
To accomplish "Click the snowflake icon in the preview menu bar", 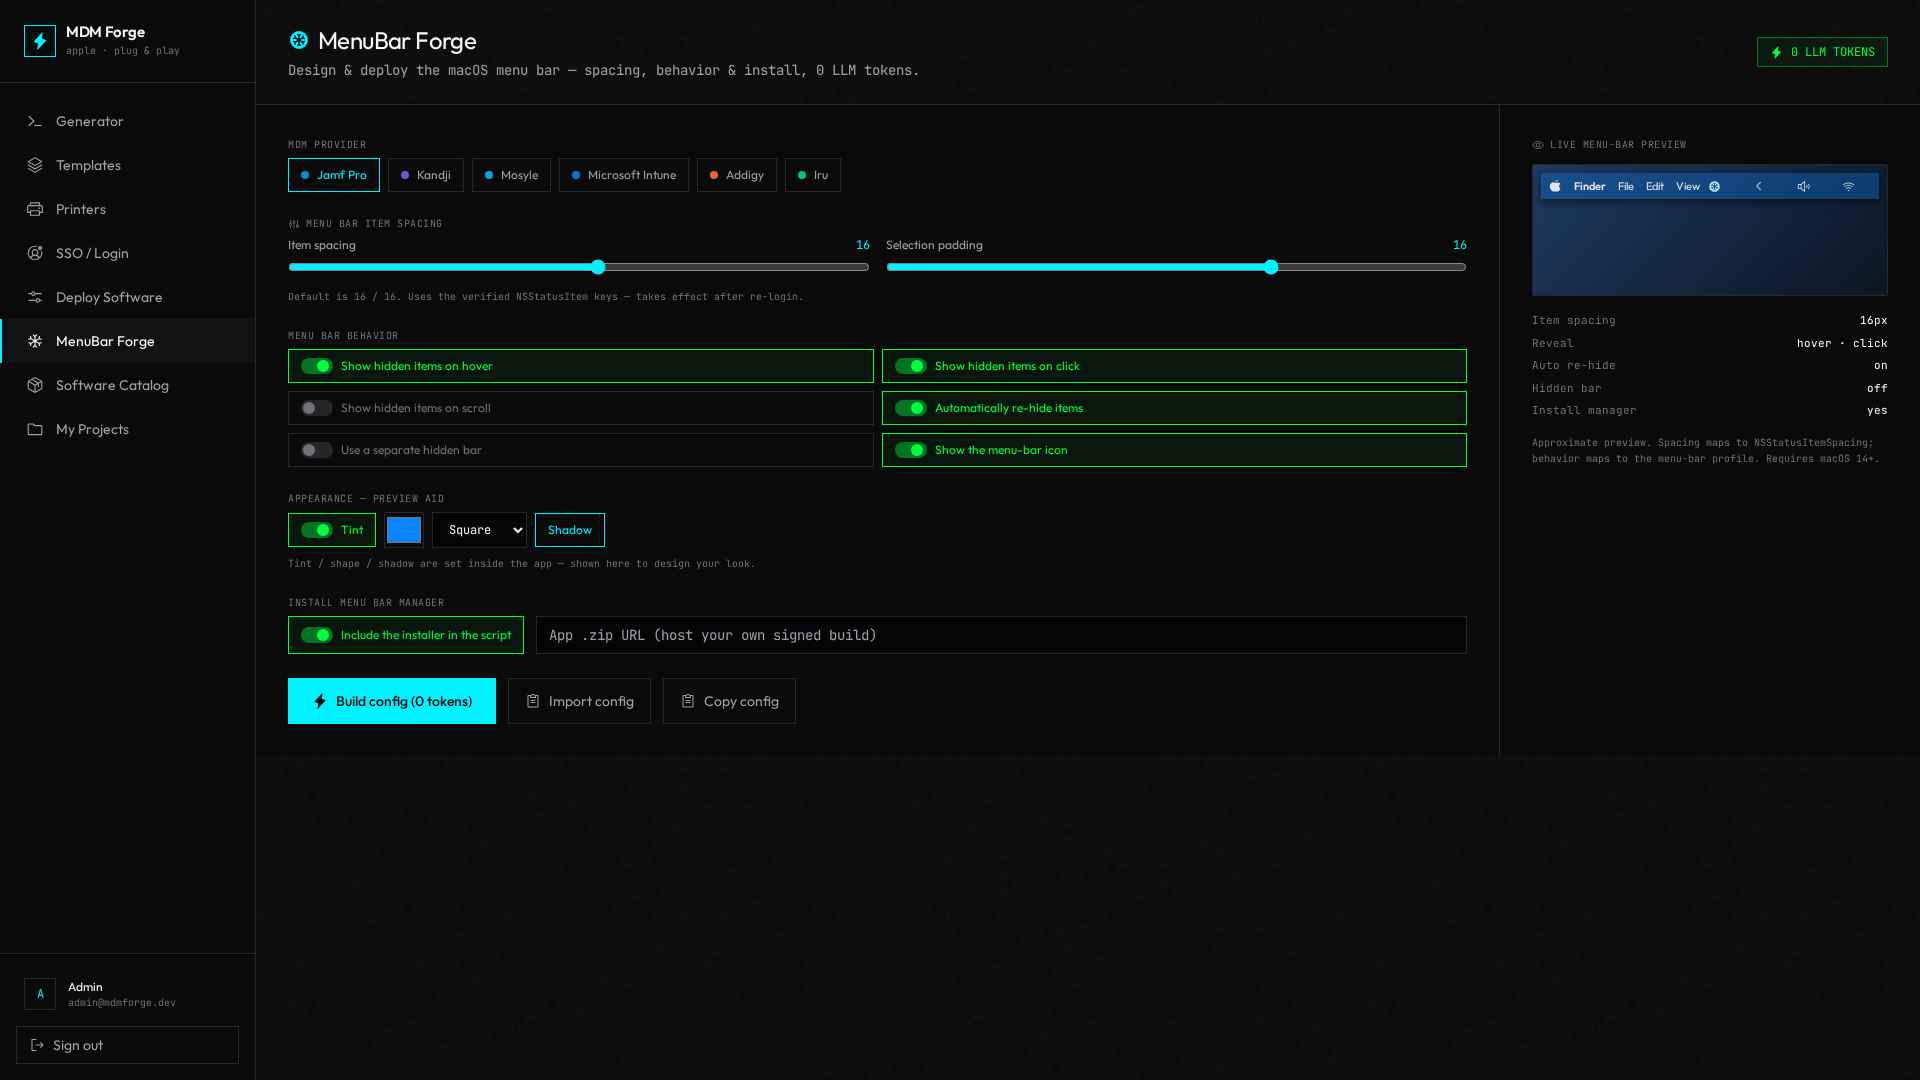I will click(1714, 186).
